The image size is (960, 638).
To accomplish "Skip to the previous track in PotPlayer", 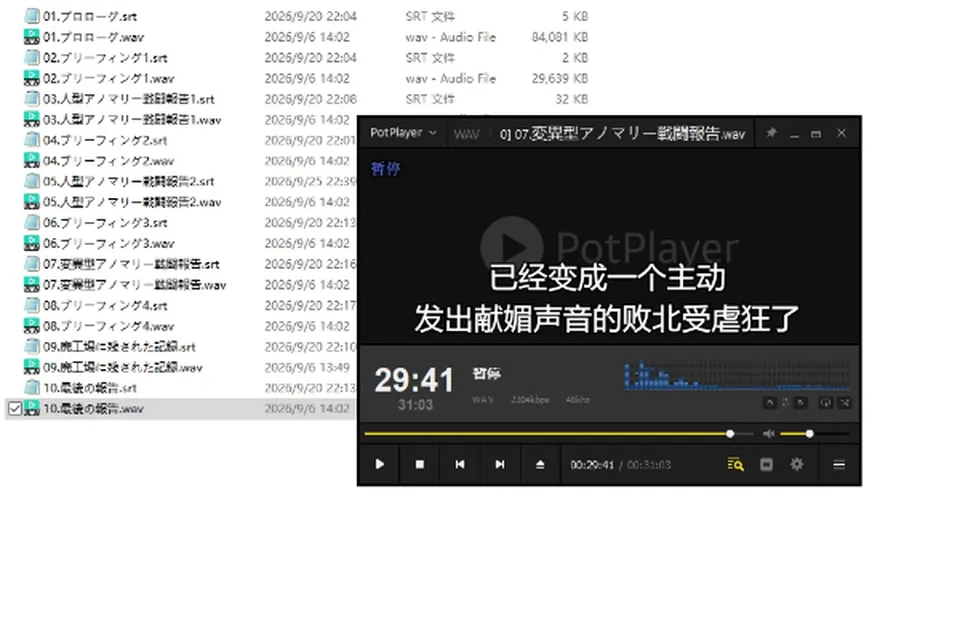I will (x=460, y=464).
